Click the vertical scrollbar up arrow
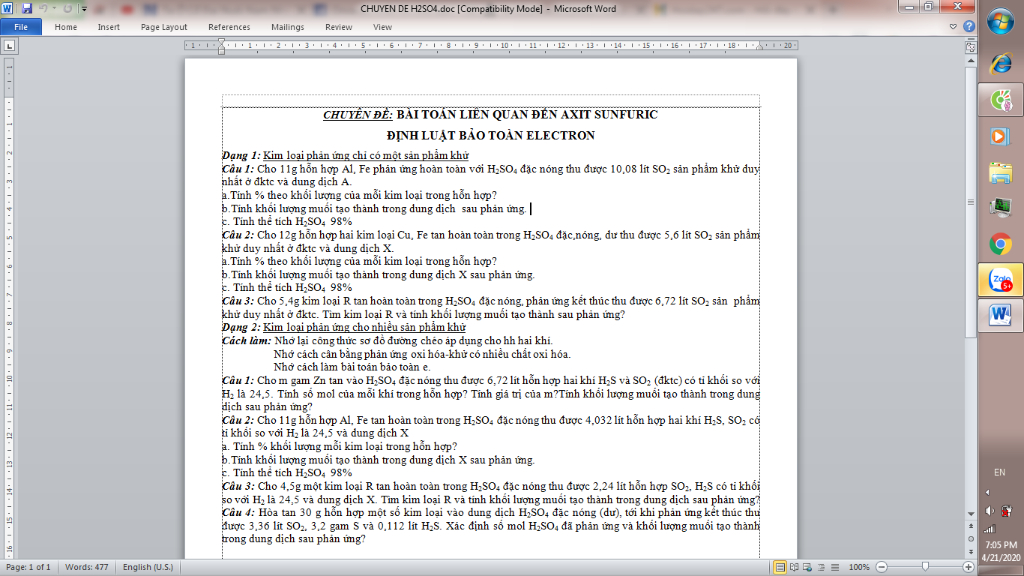The height and width of the screenshot is (576, 1024). 971,61
